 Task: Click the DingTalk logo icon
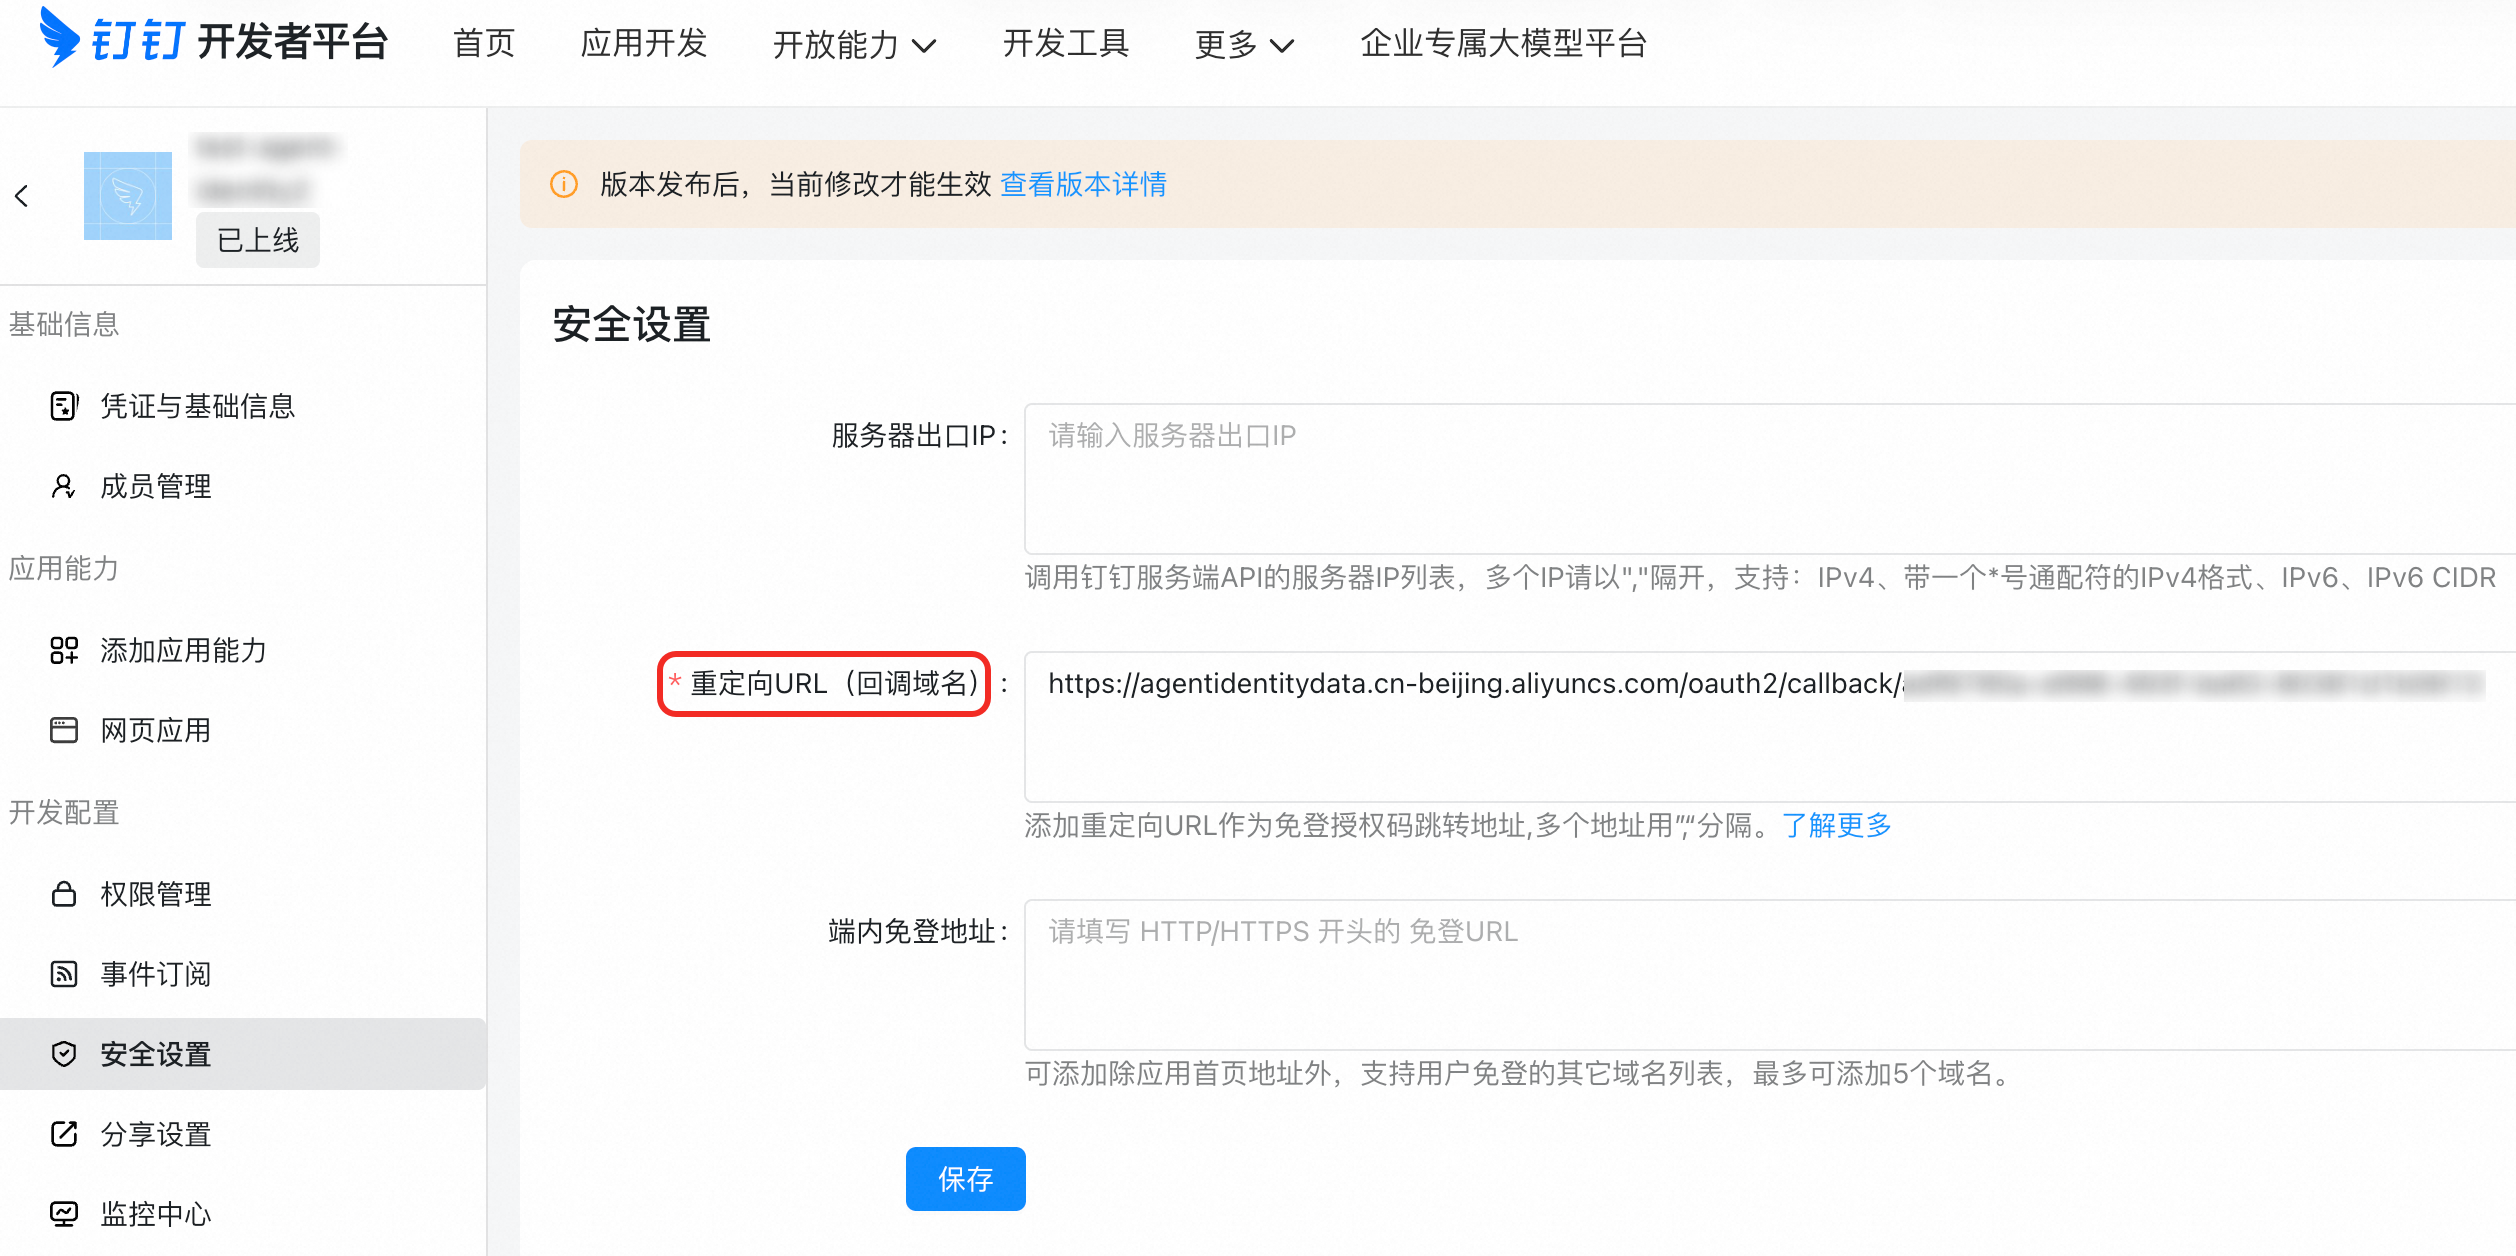[x=60, y=38]
